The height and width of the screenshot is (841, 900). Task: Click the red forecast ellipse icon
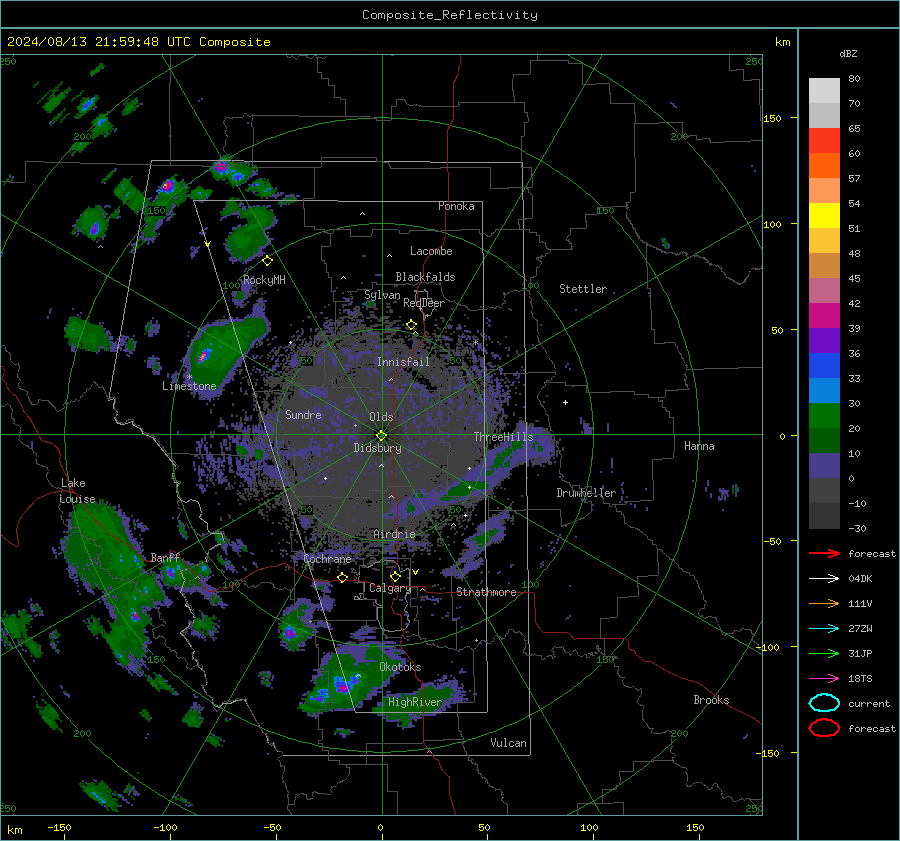coord(824,728)
